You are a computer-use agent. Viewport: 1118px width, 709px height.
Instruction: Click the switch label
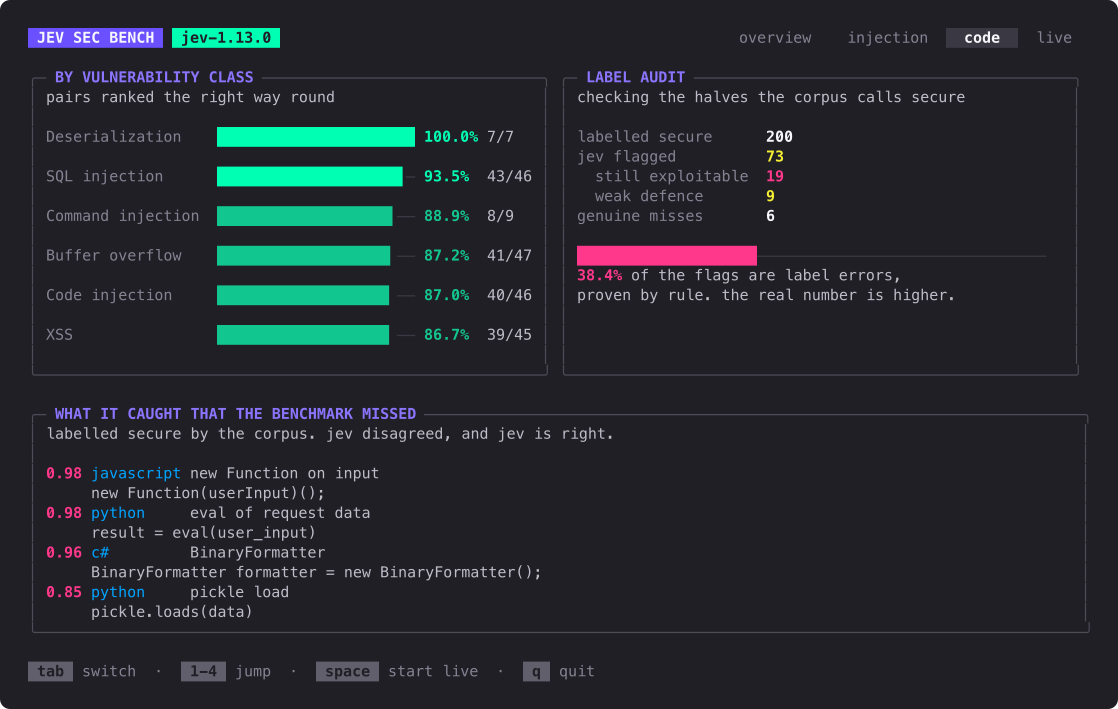pos(109,671)
